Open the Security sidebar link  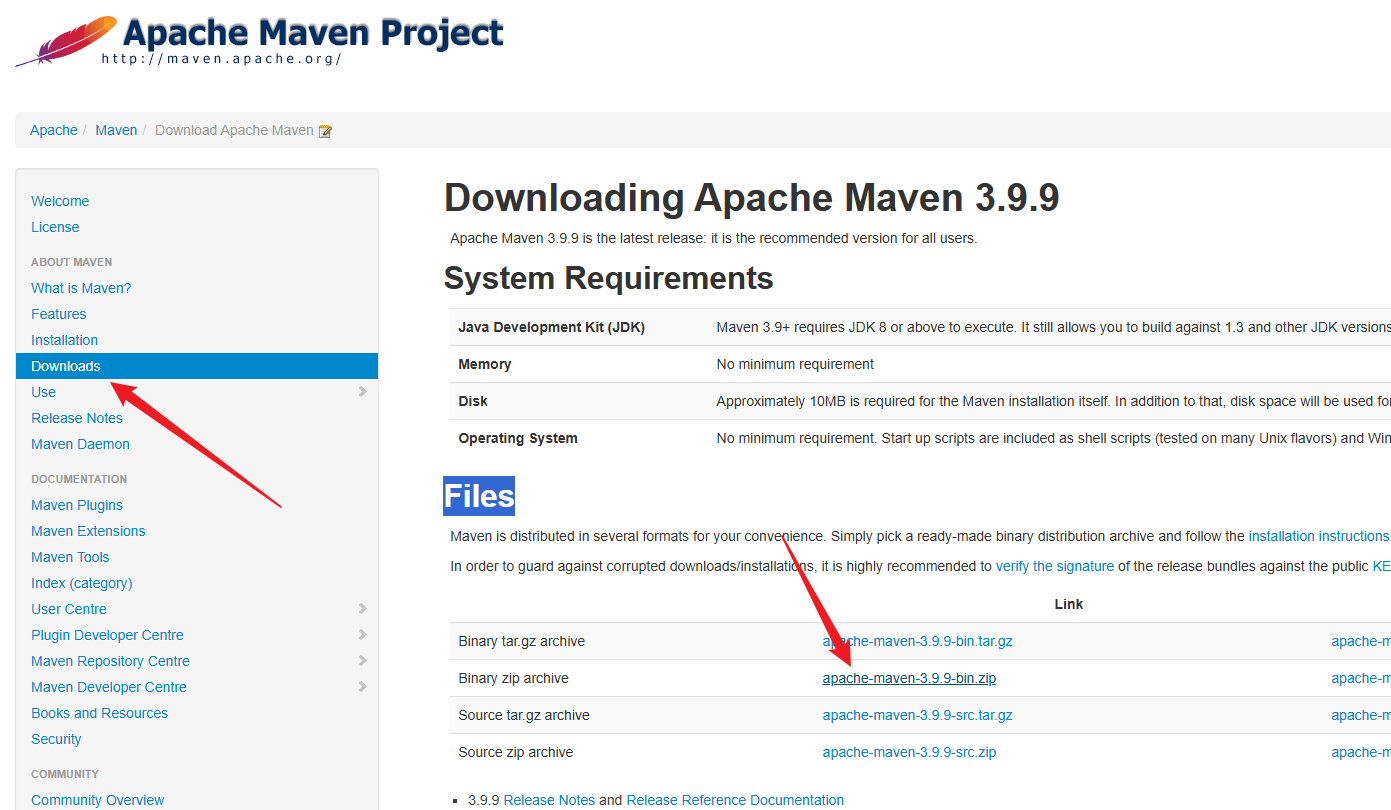(x=56, y=739)
